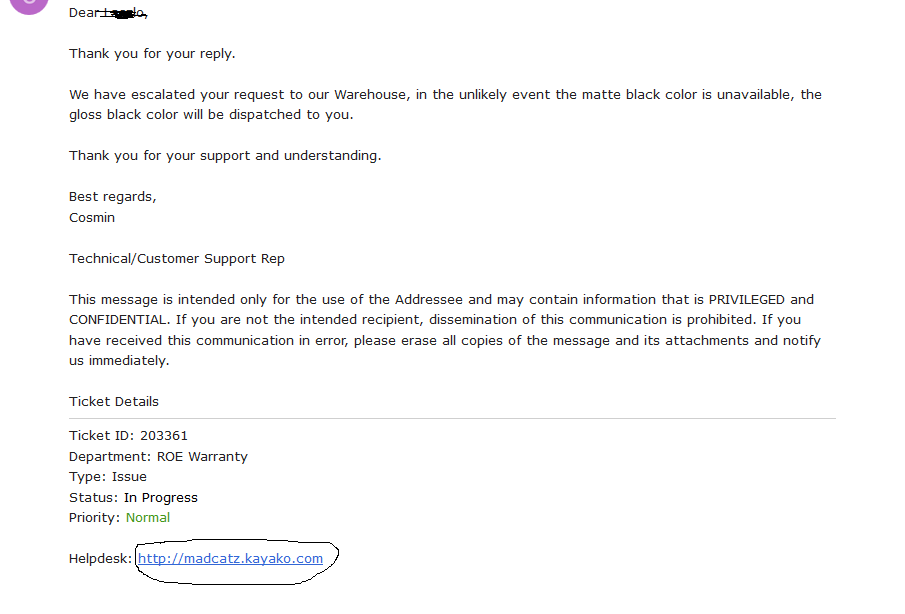The height and width of the screenshot is (614, 905).
Task: Click the green Normal priority value
Action: [148, 518]
